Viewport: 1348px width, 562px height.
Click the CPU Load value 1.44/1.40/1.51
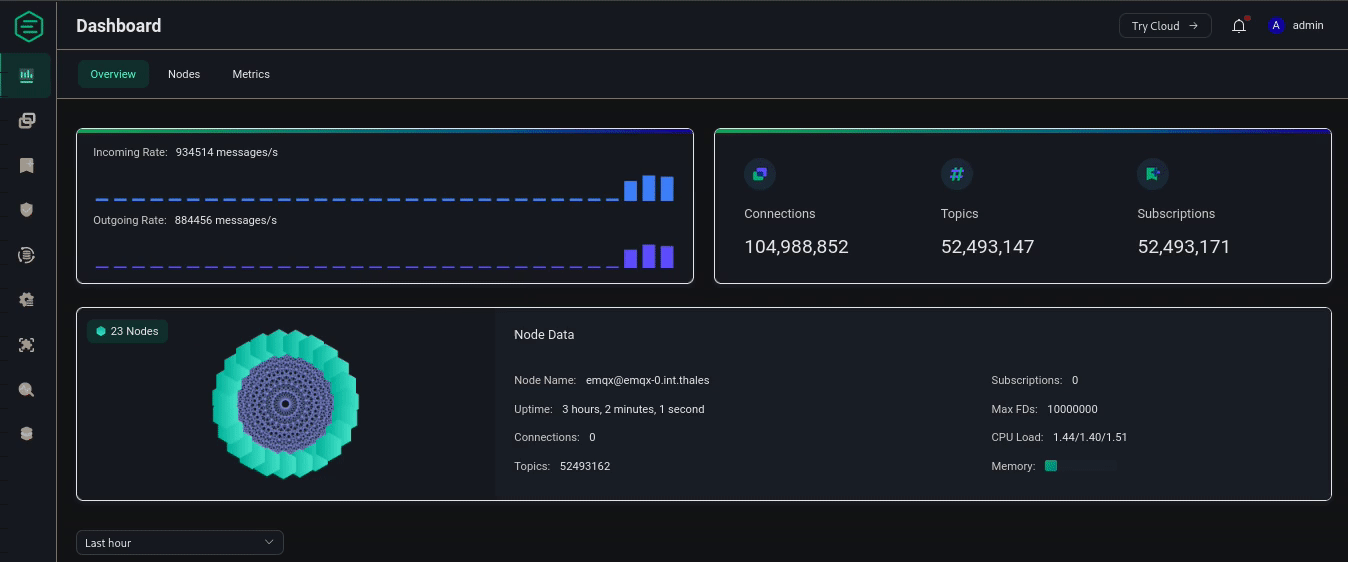click(x=1090, y=437)
